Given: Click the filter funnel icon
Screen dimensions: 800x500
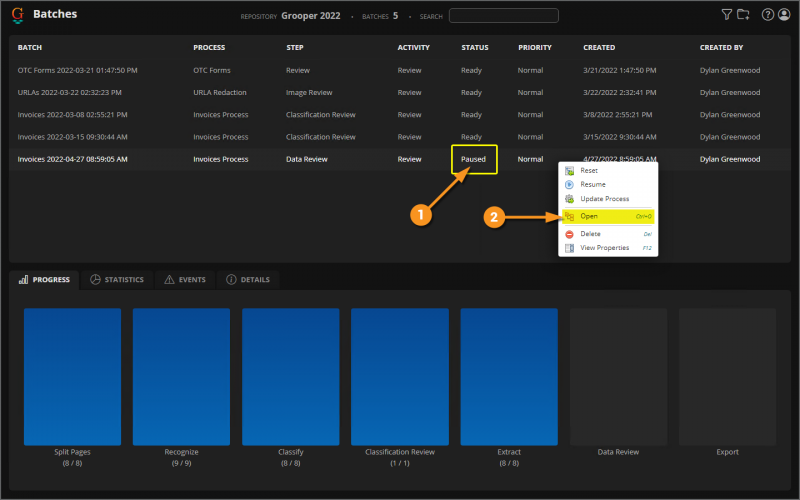Looking at the screenshot, I should pyautogui.click(x=727, y=15).
